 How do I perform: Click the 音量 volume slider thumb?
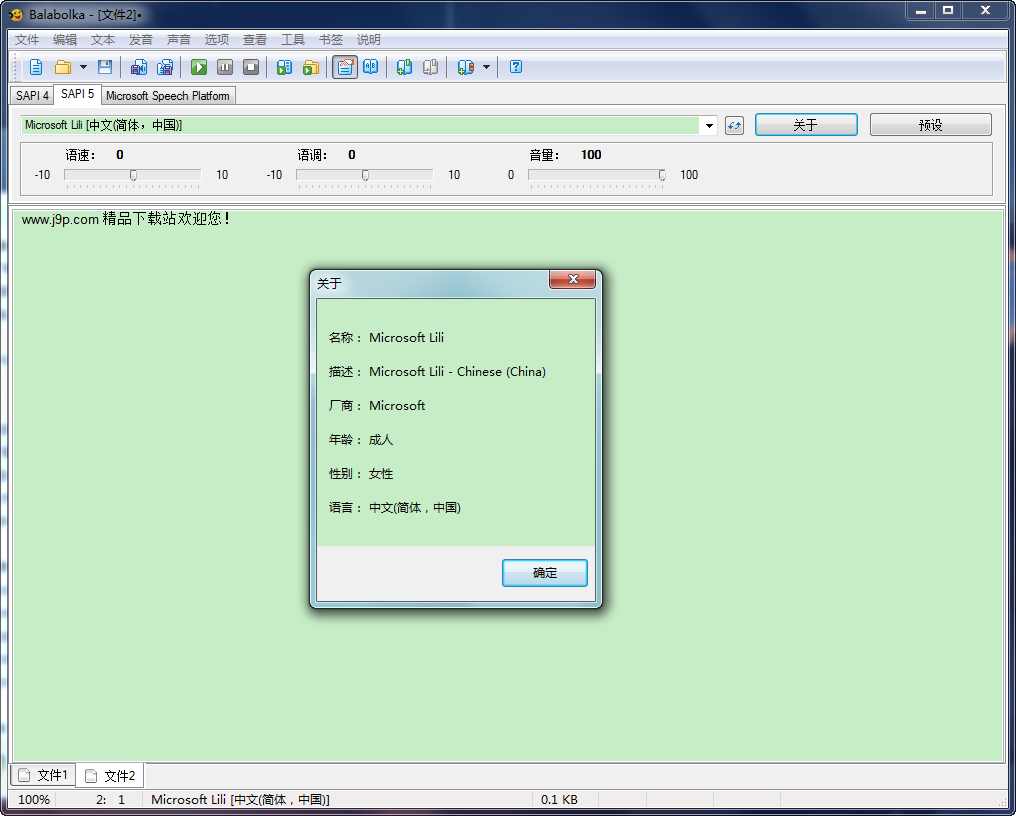[662, 175]
